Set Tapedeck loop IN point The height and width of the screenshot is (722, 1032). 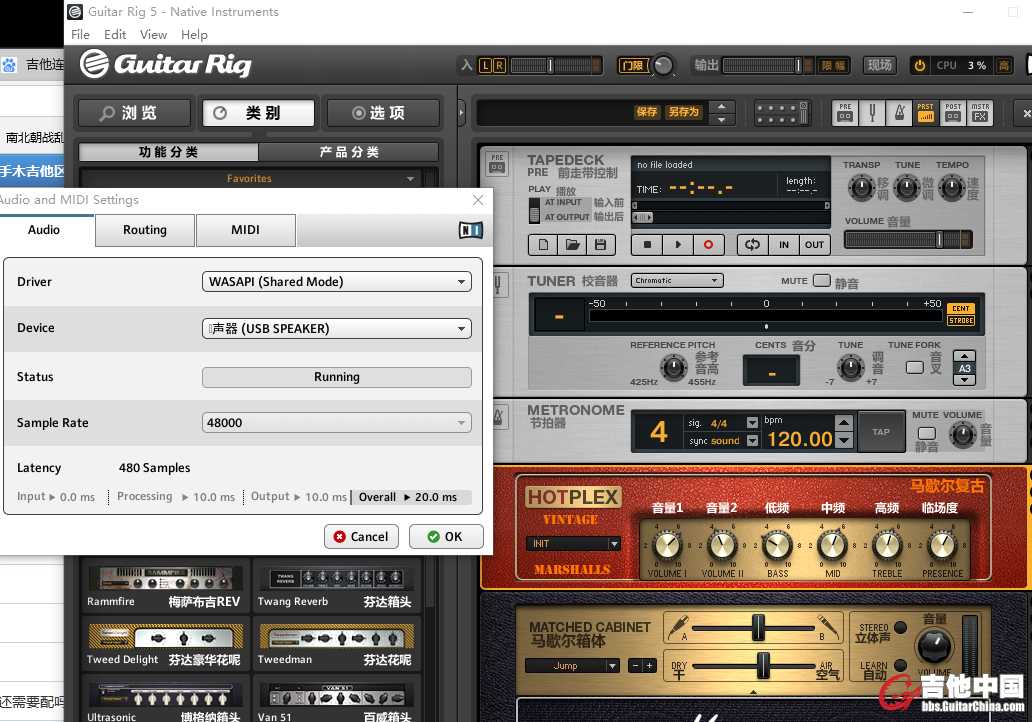784,245
